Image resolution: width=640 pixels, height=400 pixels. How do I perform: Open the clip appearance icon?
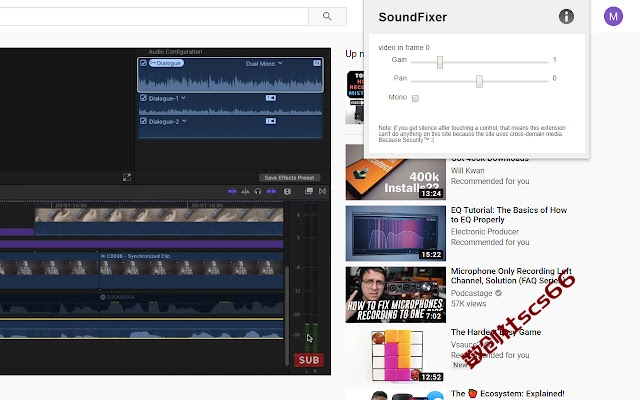(x=287, y=191)
